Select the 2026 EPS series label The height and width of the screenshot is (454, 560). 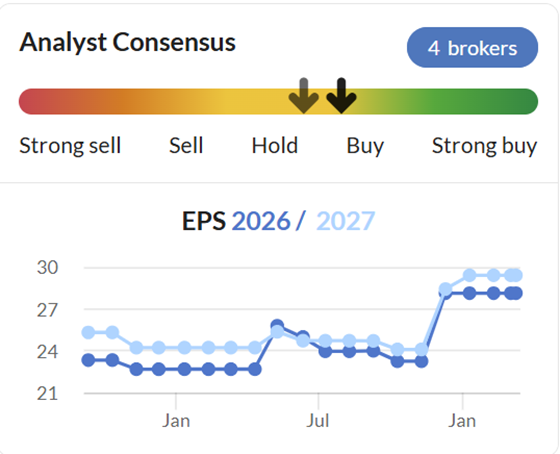(261, 221)
